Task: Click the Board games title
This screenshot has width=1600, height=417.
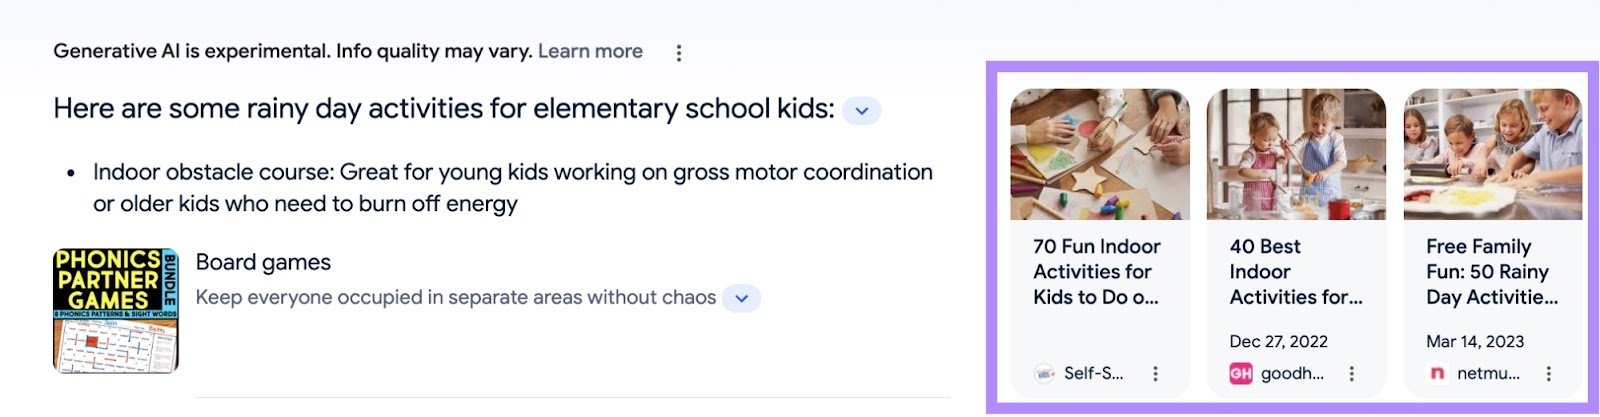Action: 263,262
